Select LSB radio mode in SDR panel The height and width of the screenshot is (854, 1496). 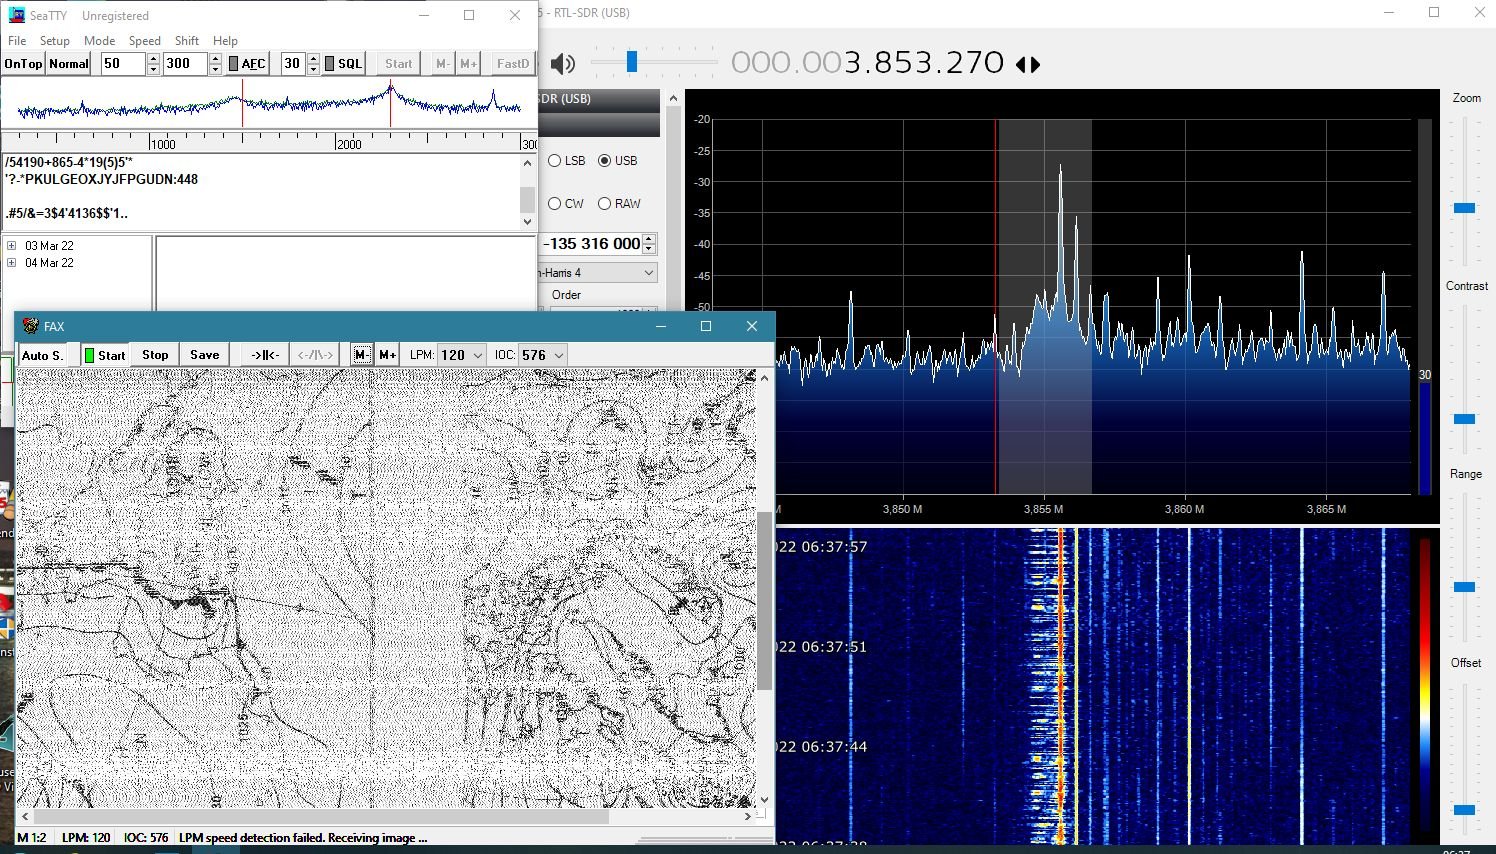pos(567,161)
